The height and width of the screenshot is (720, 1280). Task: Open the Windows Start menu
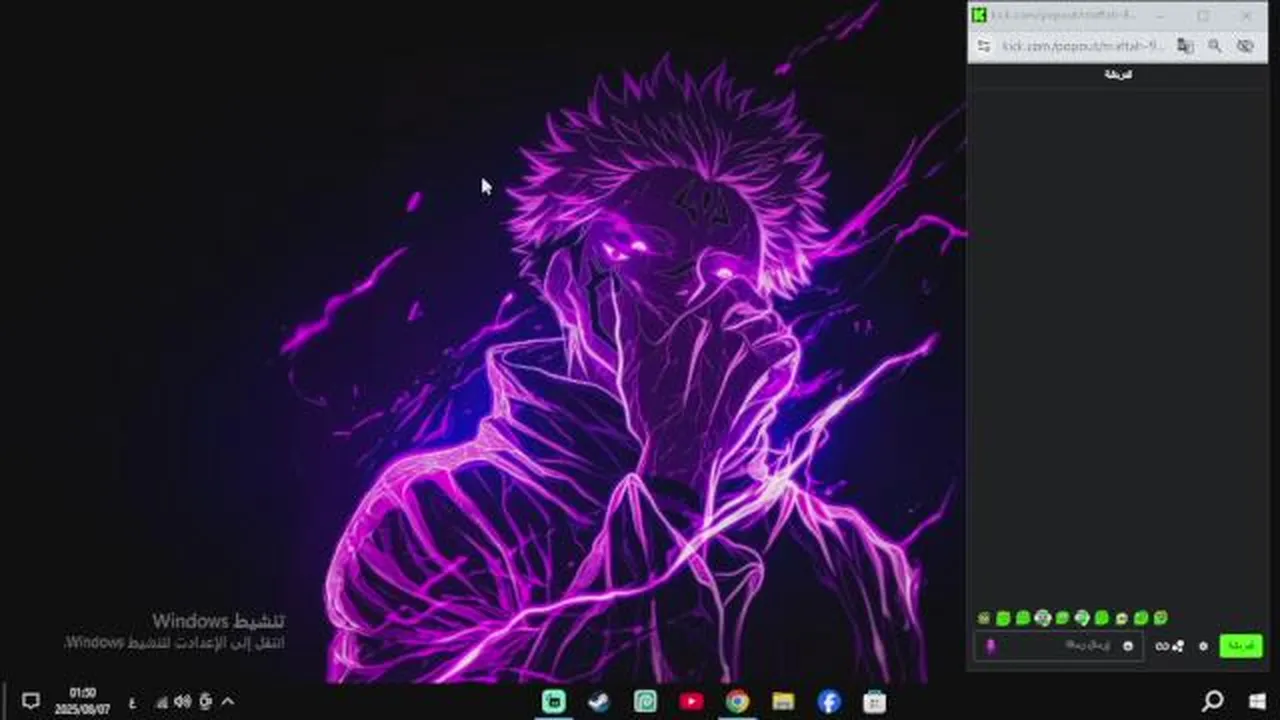click(x=1258, y=701)
